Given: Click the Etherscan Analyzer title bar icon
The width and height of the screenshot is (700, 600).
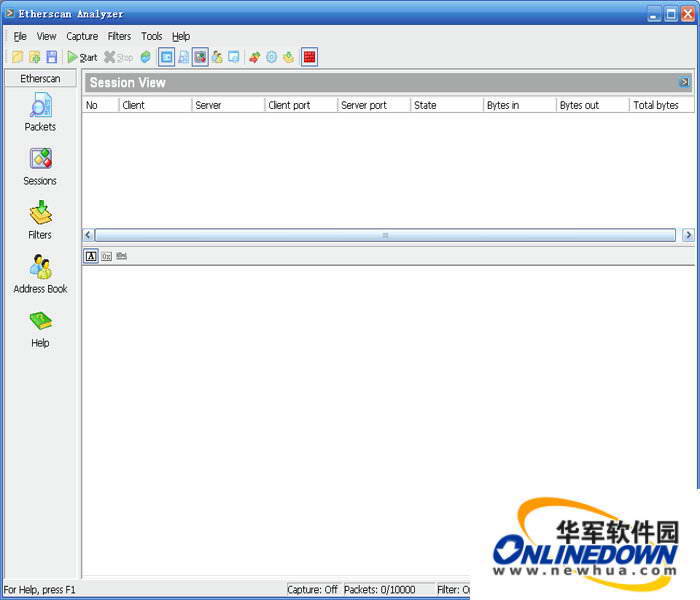Looking at the screenshot, I should 9,13.
